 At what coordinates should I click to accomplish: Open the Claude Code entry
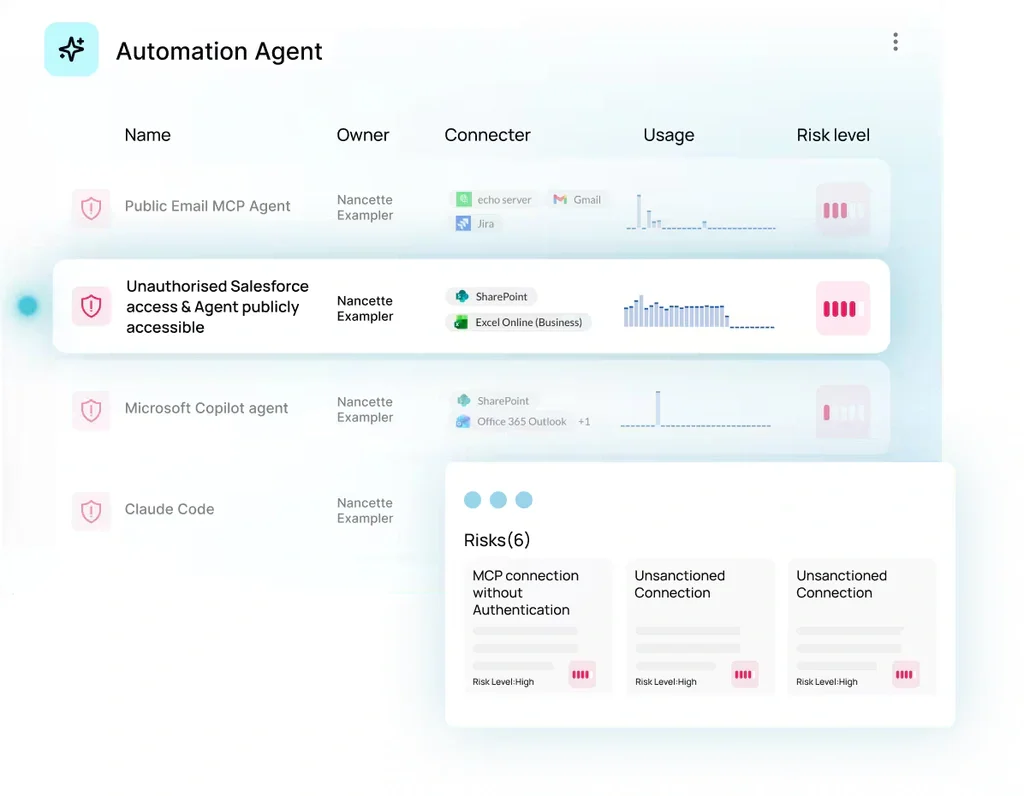[x=169, y=509]
